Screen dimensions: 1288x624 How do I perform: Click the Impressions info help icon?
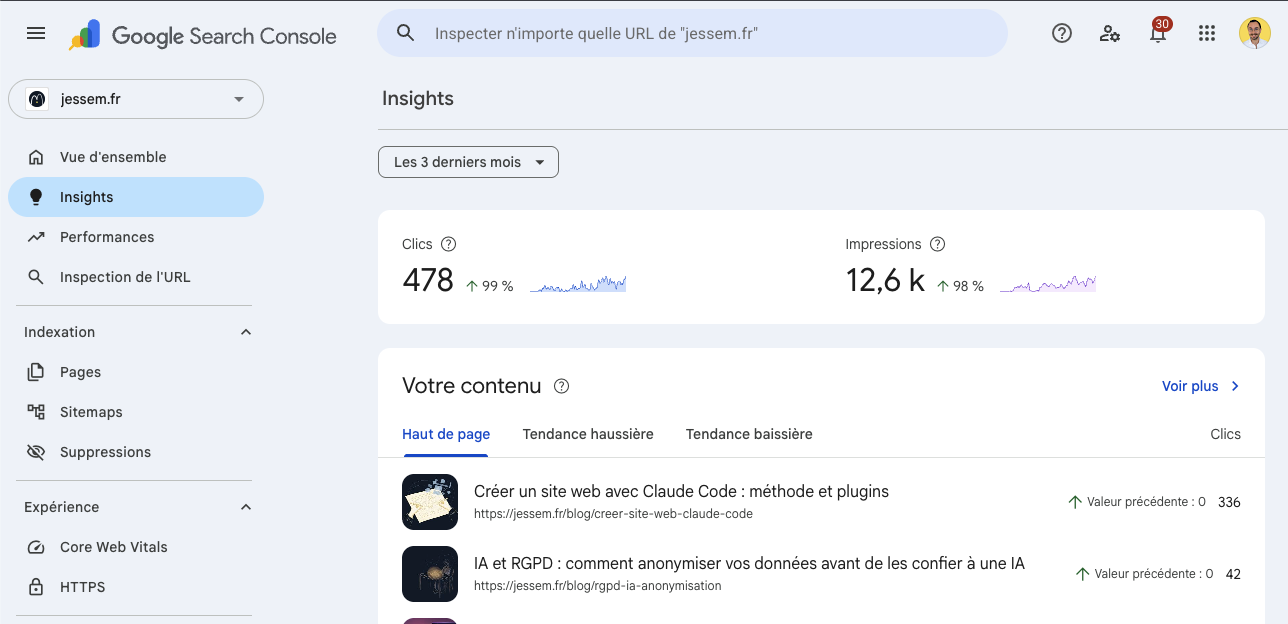(937, 244)
